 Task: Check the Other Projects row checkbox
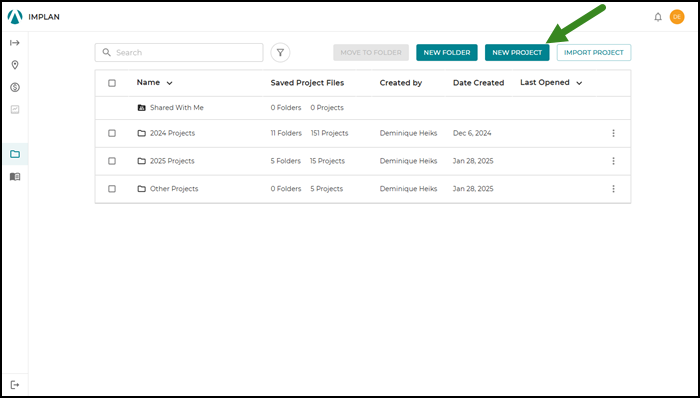tap(112, 189)
